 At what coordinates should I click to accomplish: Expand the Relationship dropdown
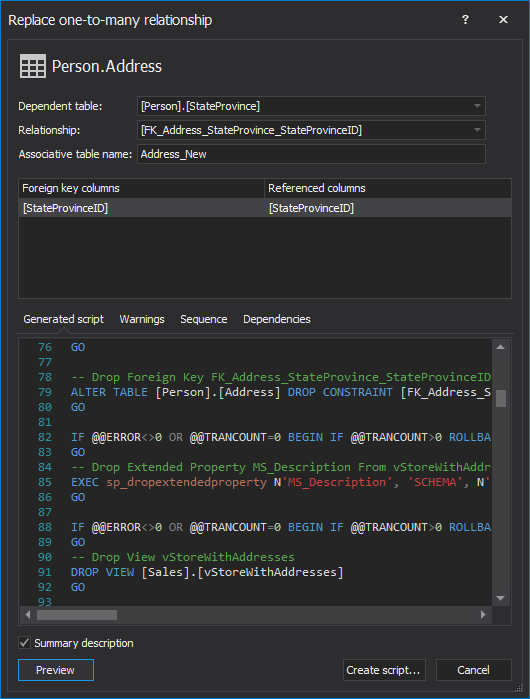[x=477, y=130]
